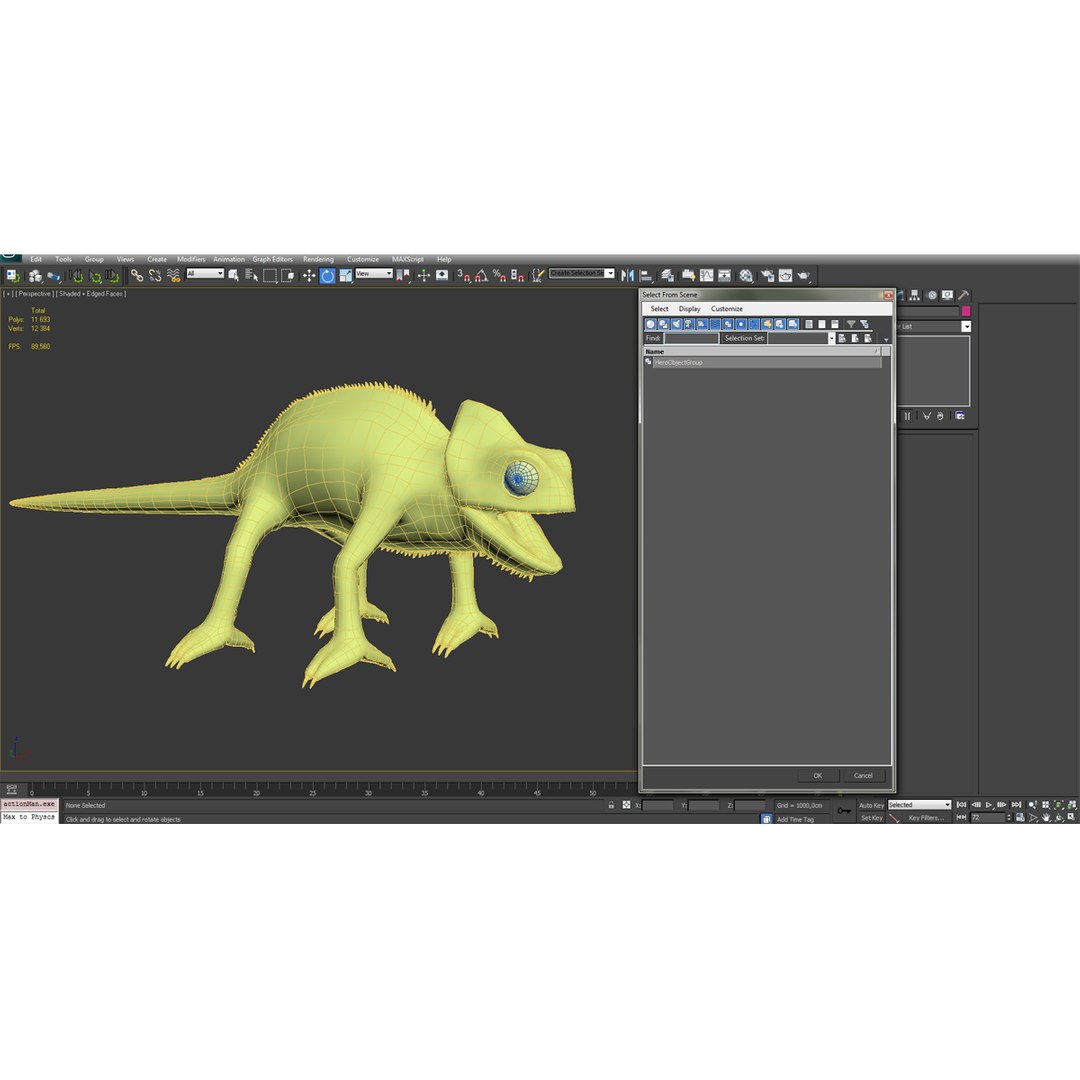
Task: Click OK in Select From Scene dialog
Action: tap(818, 776)
